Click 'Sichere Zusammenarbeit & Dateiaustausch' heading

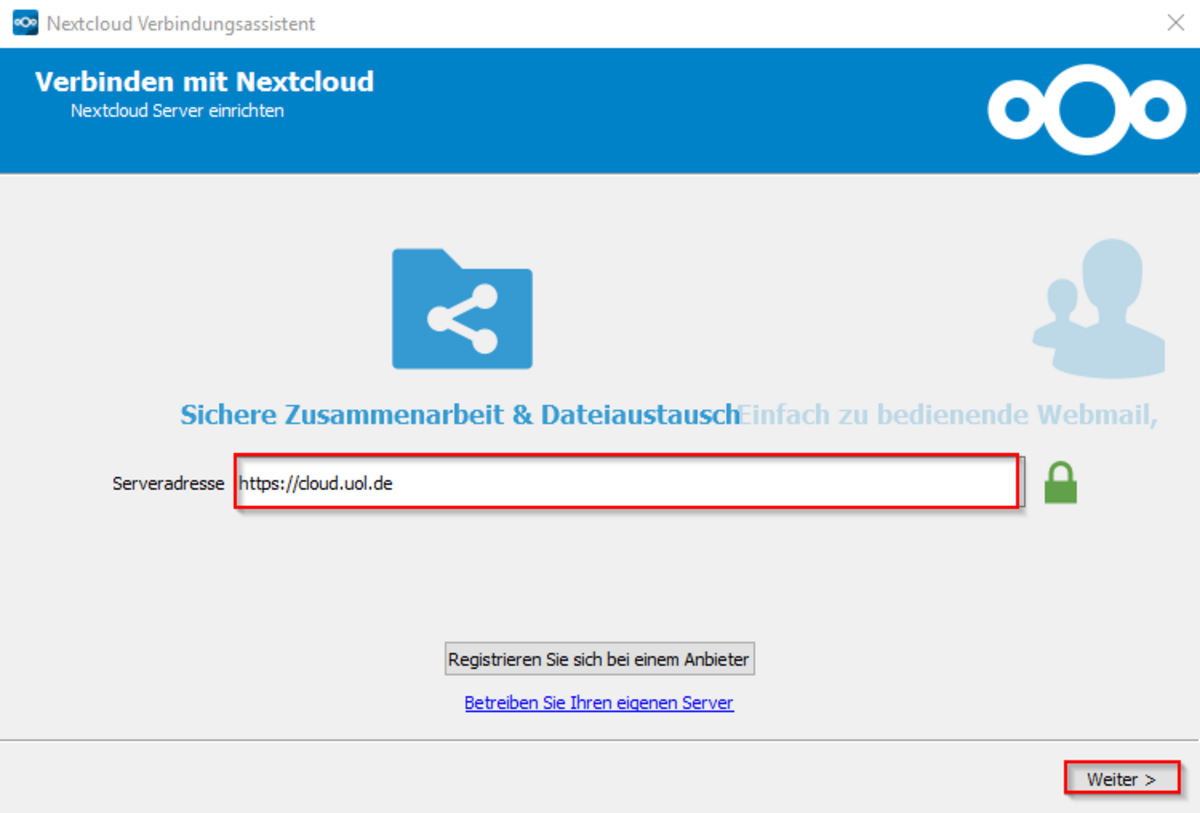coord(459,415)
